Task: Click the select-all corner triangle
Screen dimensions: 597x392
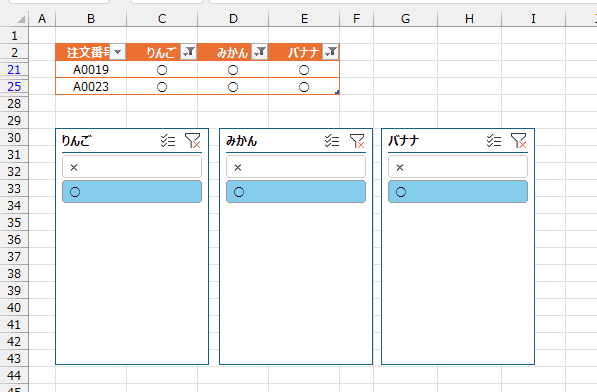Action: pyautogui.click(x=21, y=19)
